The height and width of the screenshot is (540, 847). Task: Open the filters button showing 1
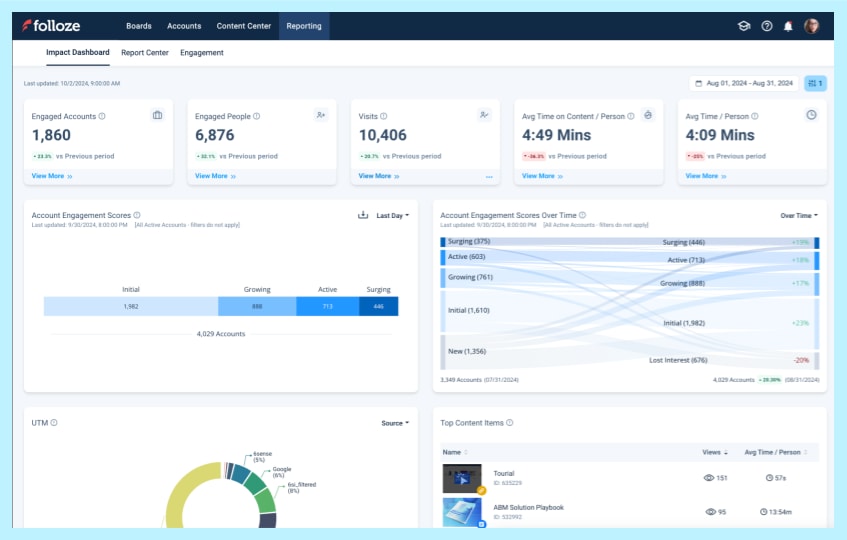[x=815, y=83]
